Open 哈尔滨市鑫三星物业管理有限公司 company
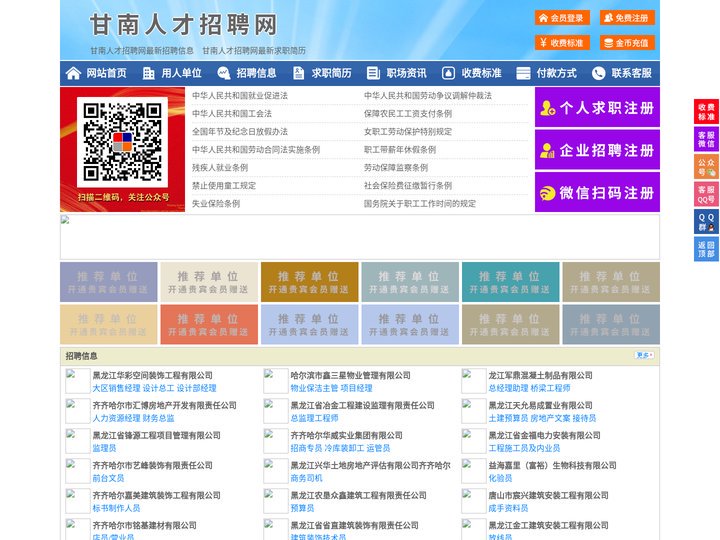Viewport: 720px width, 540px height. pos(350,375)
